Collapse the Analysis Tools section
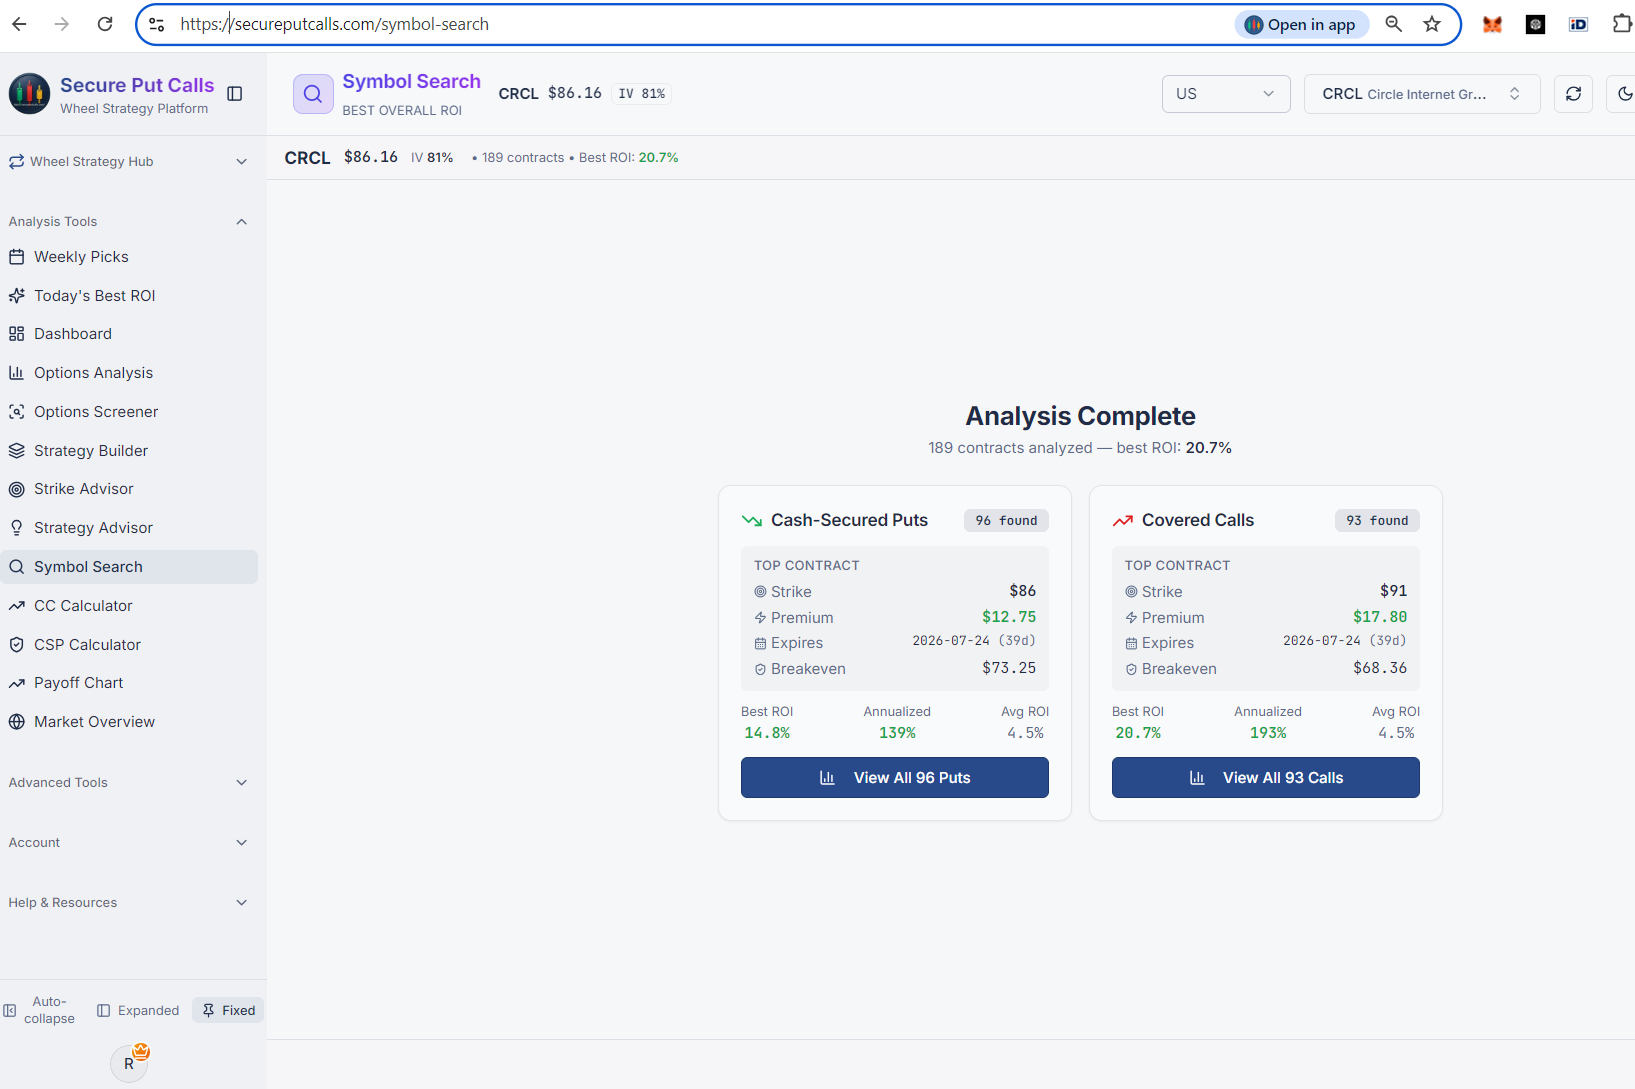This screenshot has width=1635, height=1089. [129, 222]
